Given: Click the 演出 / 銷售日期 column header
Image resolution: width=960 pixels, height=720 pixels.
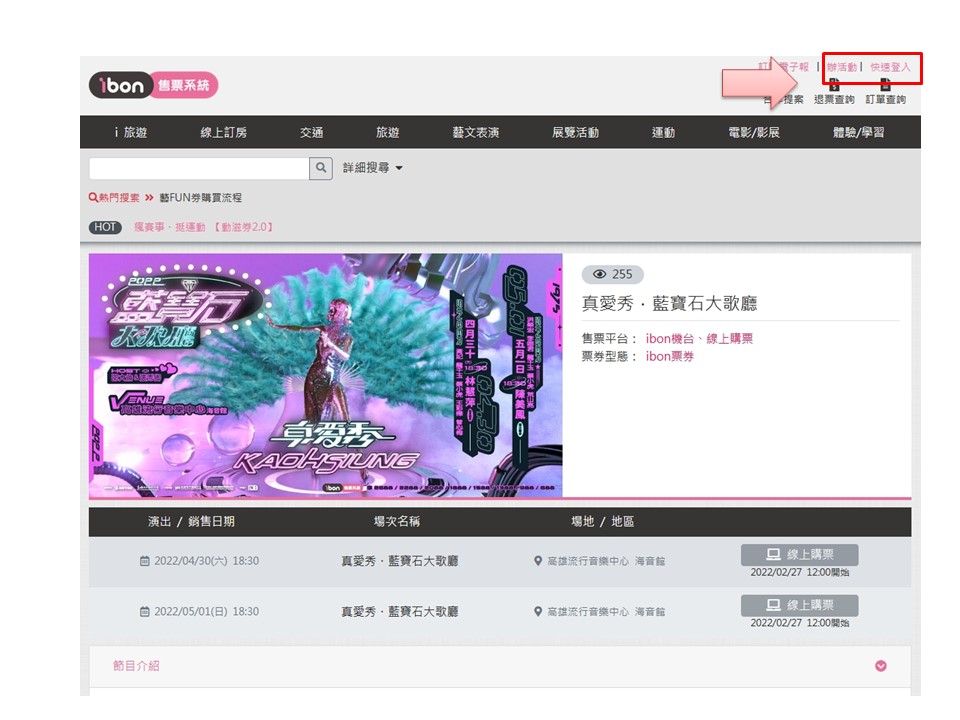Looking at the screenshot, I should [x=191, y=522].
